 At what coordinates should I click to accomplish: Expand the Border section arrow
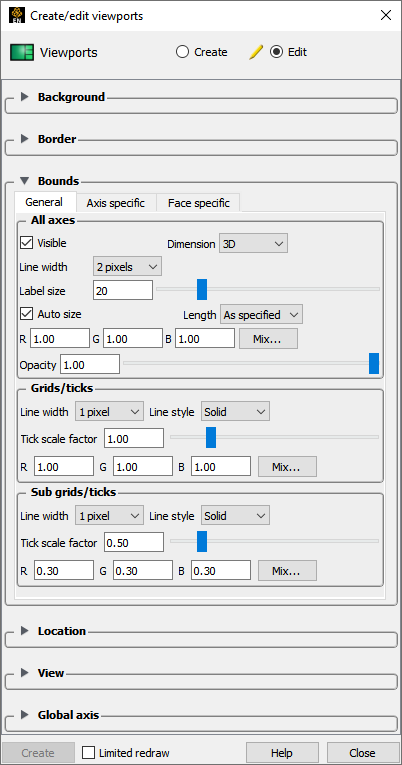(x=25, y=139)
